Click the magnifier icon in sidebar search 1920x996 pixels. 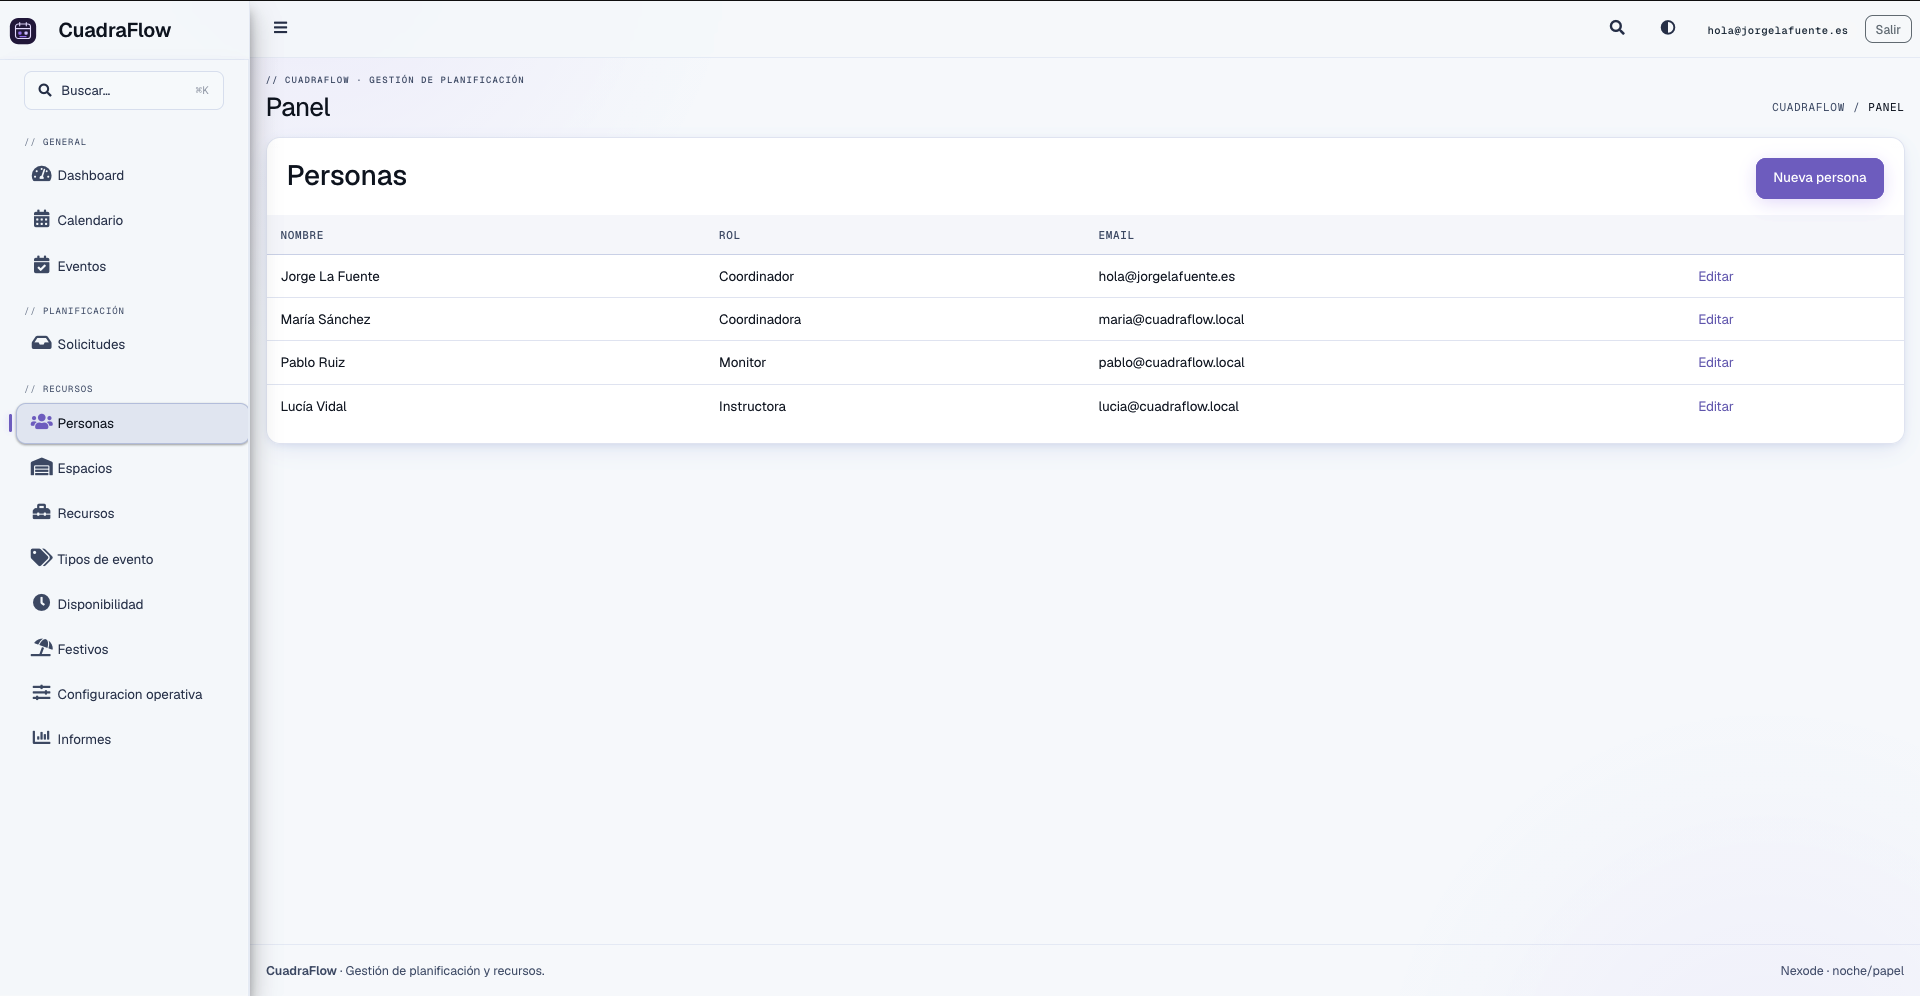[x=45, y=90]
